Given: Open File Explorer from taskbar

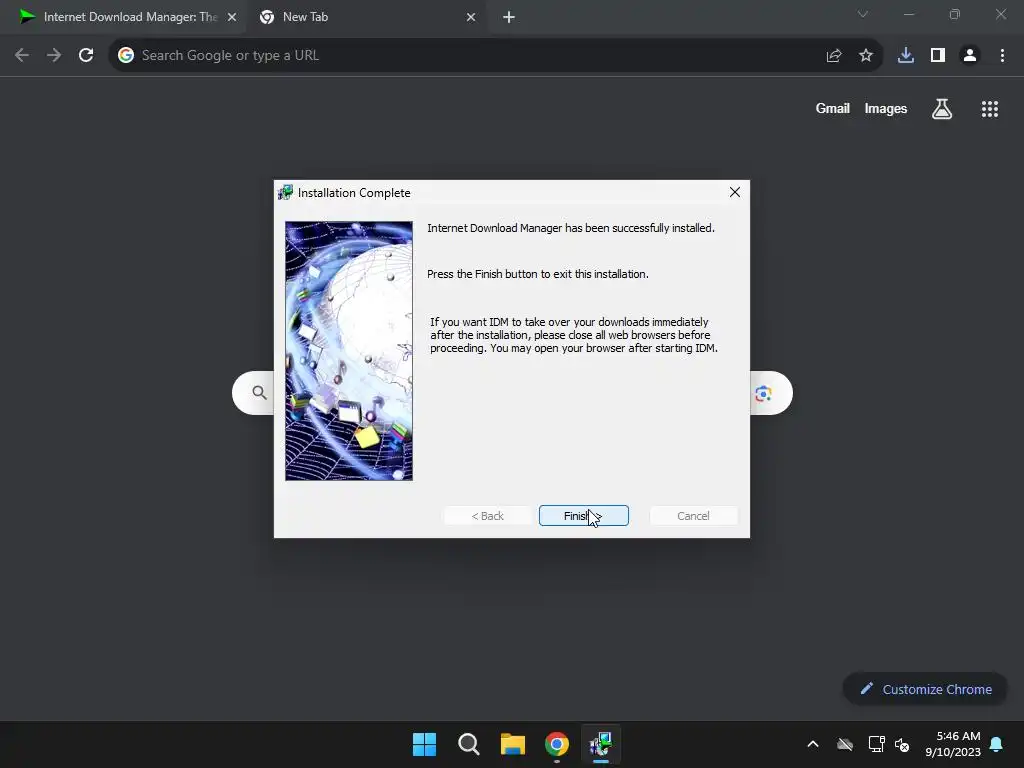Looking at the screenshot, I should click(x=513, y=744).
